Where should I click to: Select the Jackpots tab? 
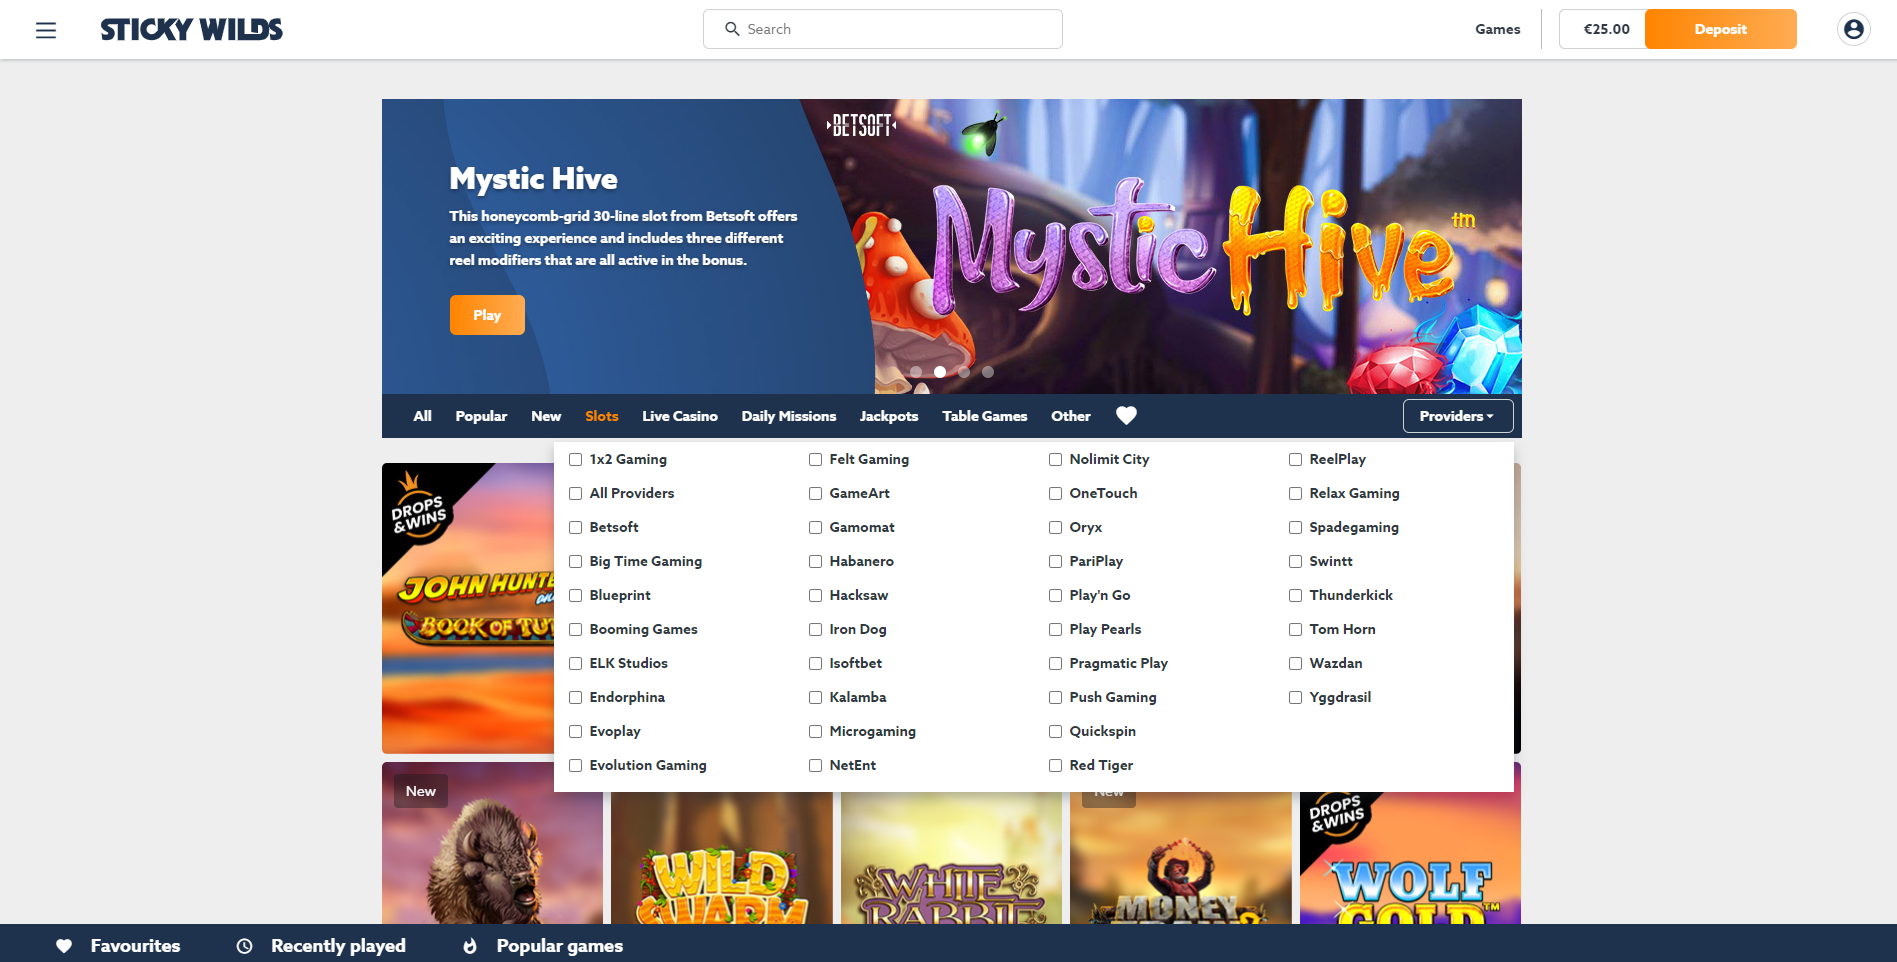pyautogui.click(x=889, y=416)
